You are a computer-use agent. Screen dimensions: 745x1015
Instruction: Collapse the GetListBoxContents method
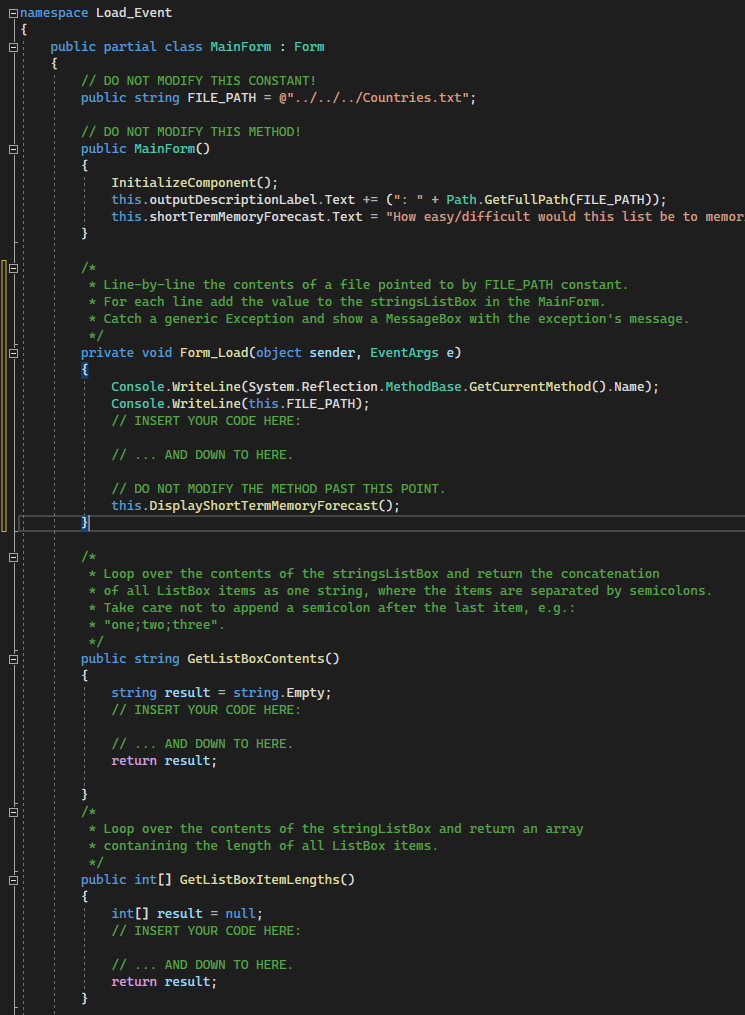click(12, 659)
